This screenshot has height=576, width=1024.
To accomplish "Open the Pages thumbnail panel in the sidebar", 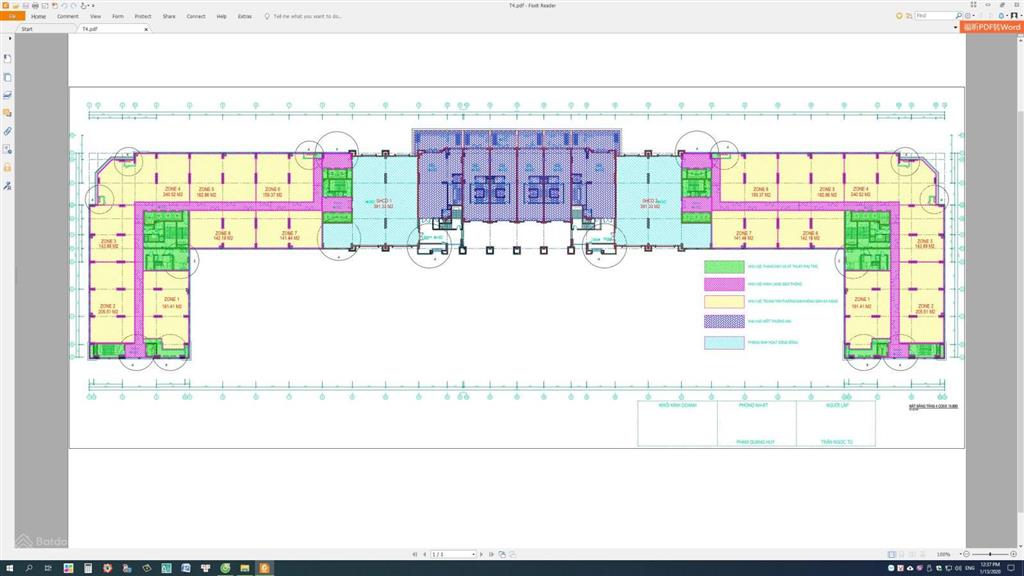I will point(7,77).
